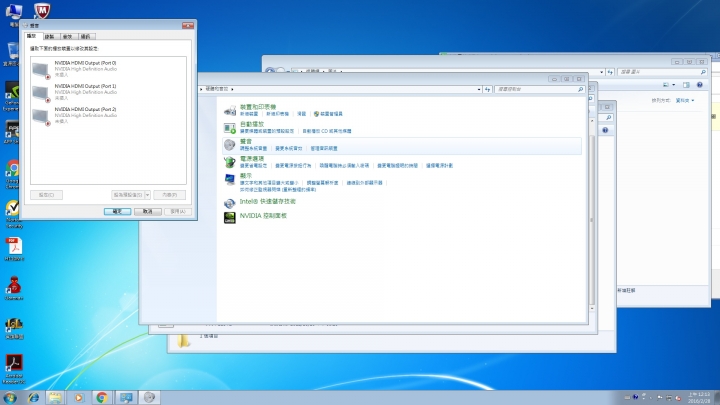
Task: Open the AutoPlay icon
Action: [x=230, y=128]
